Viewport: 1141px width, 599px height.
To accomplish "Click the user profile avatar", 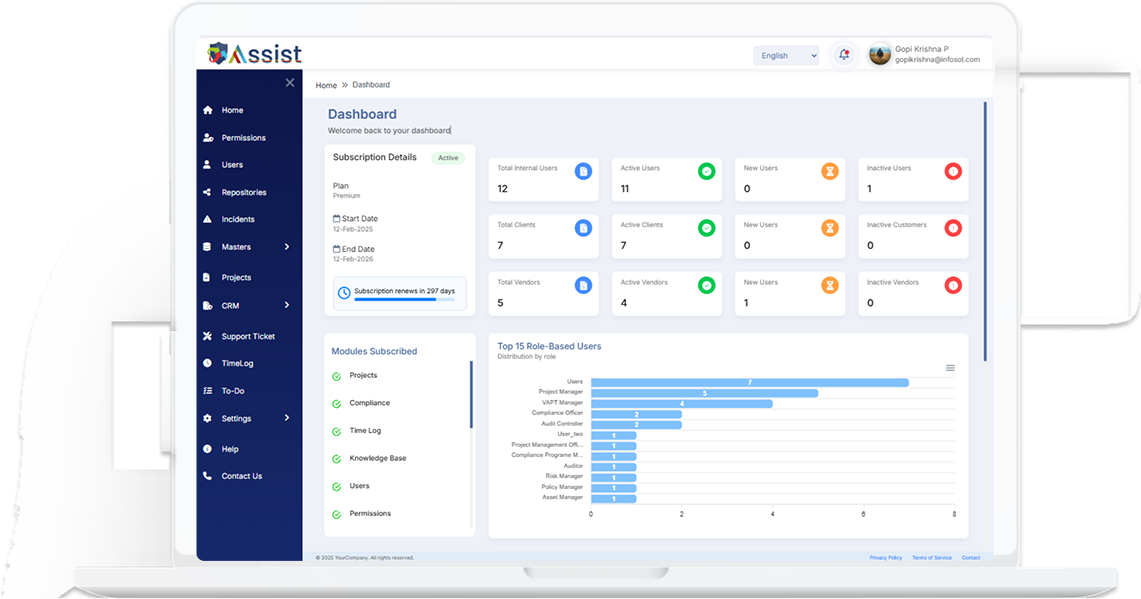I will pos(880,55).
